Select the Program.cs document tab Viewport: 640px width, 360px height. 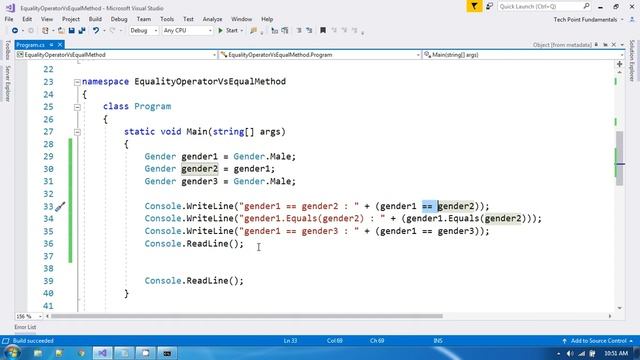pos(31,45)
